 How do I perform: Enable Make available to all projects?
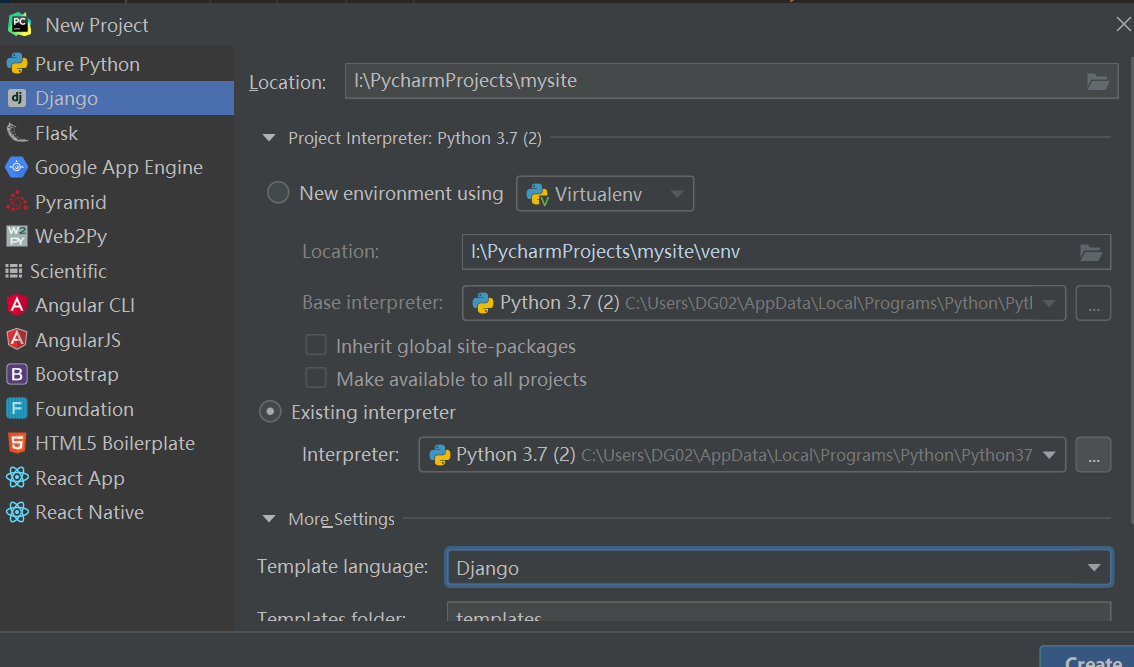click(x=316, y=378)
